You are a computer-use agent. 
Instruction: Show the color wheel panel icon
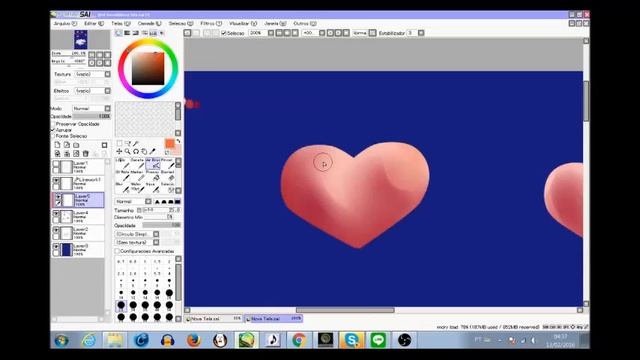[118, 33]
